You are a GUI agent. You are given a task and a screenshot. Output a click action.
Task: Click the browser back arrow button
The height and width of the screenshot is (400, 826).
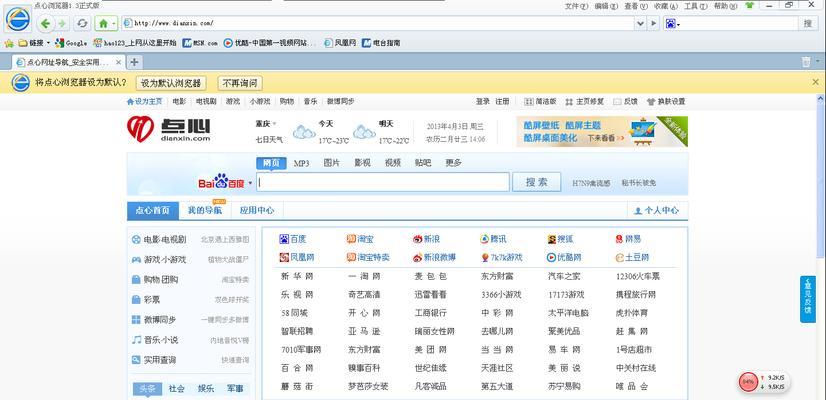[46, 23]
